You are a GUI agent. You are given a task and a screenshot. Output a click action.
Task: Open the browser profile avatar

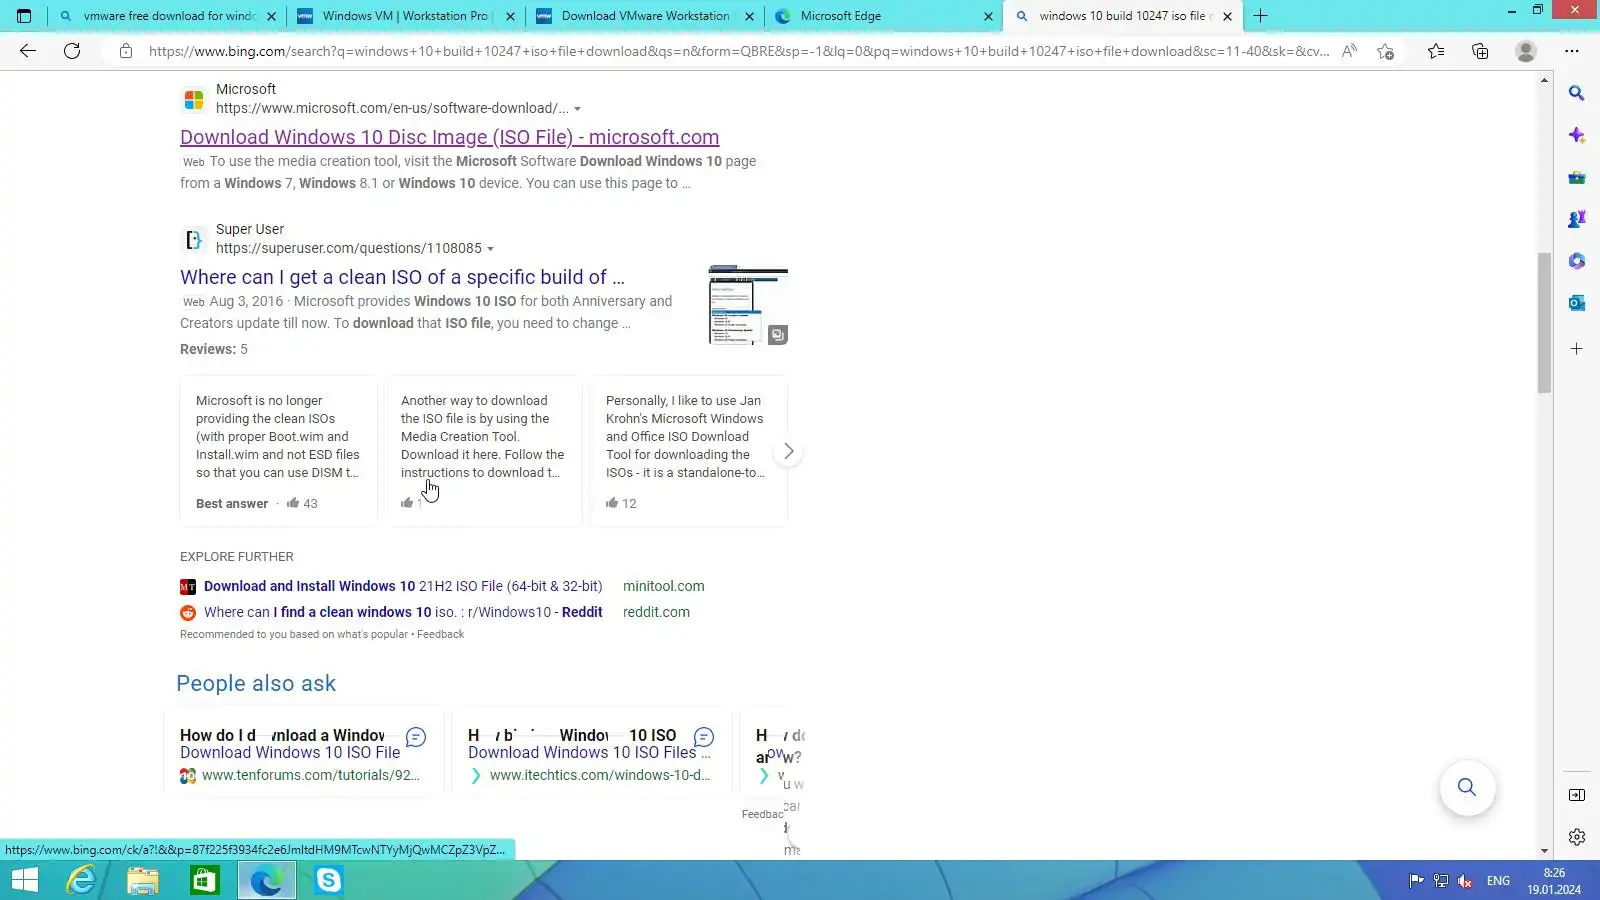(1525, 51)
